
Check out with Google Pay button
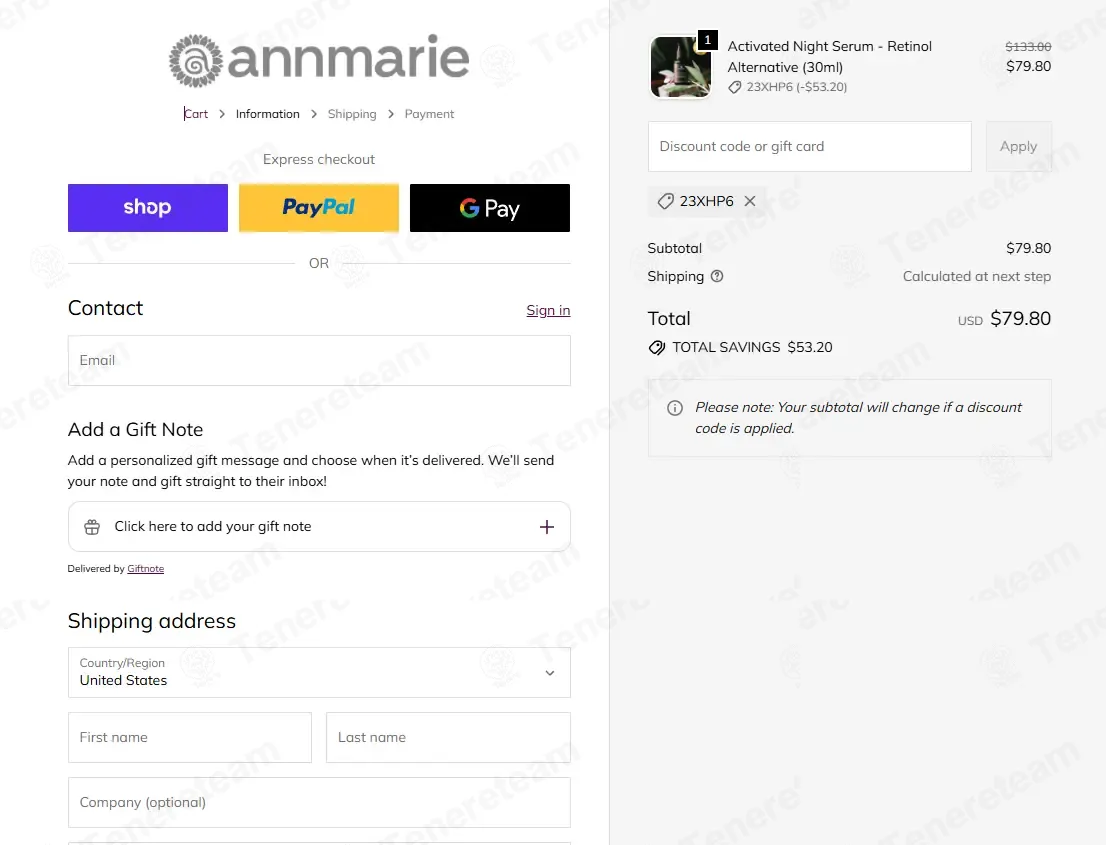click(490, 208)
